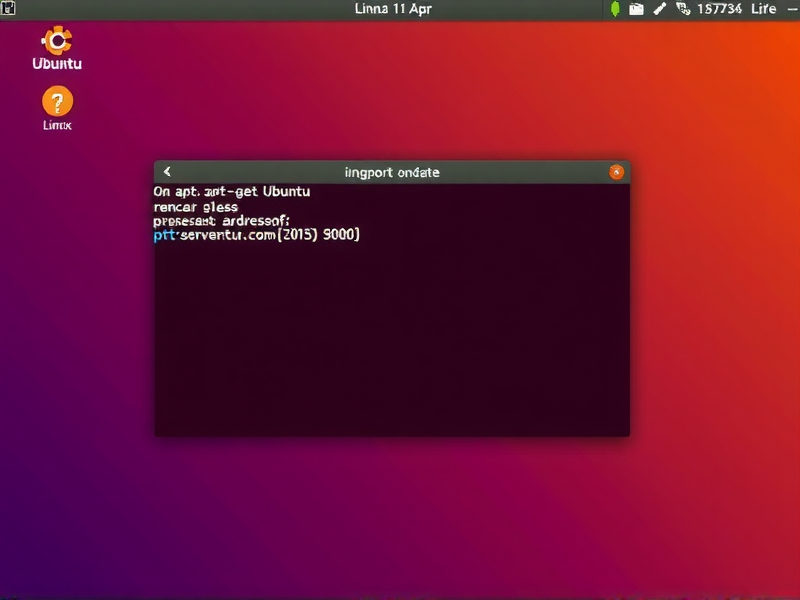Select the 'On apt apt-get Ubuntu' output line
This screenshot has width=800, height=600.
click(x=232, y=191)
